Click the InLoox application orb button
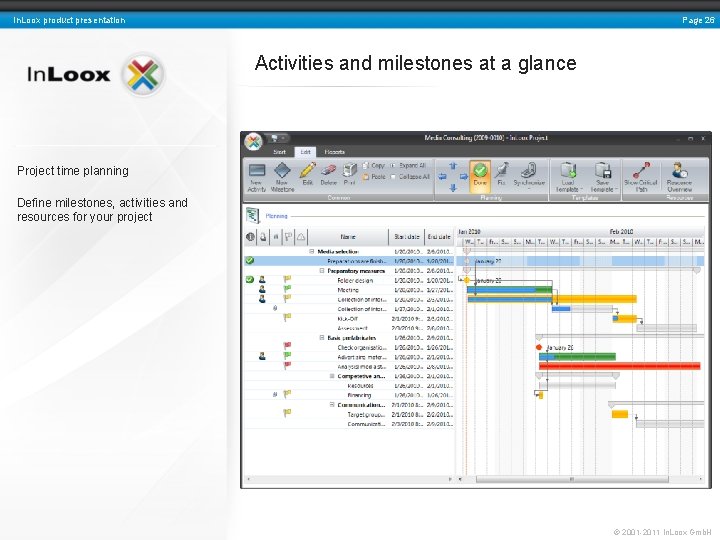Screen dimensions: 720x540 253,141
